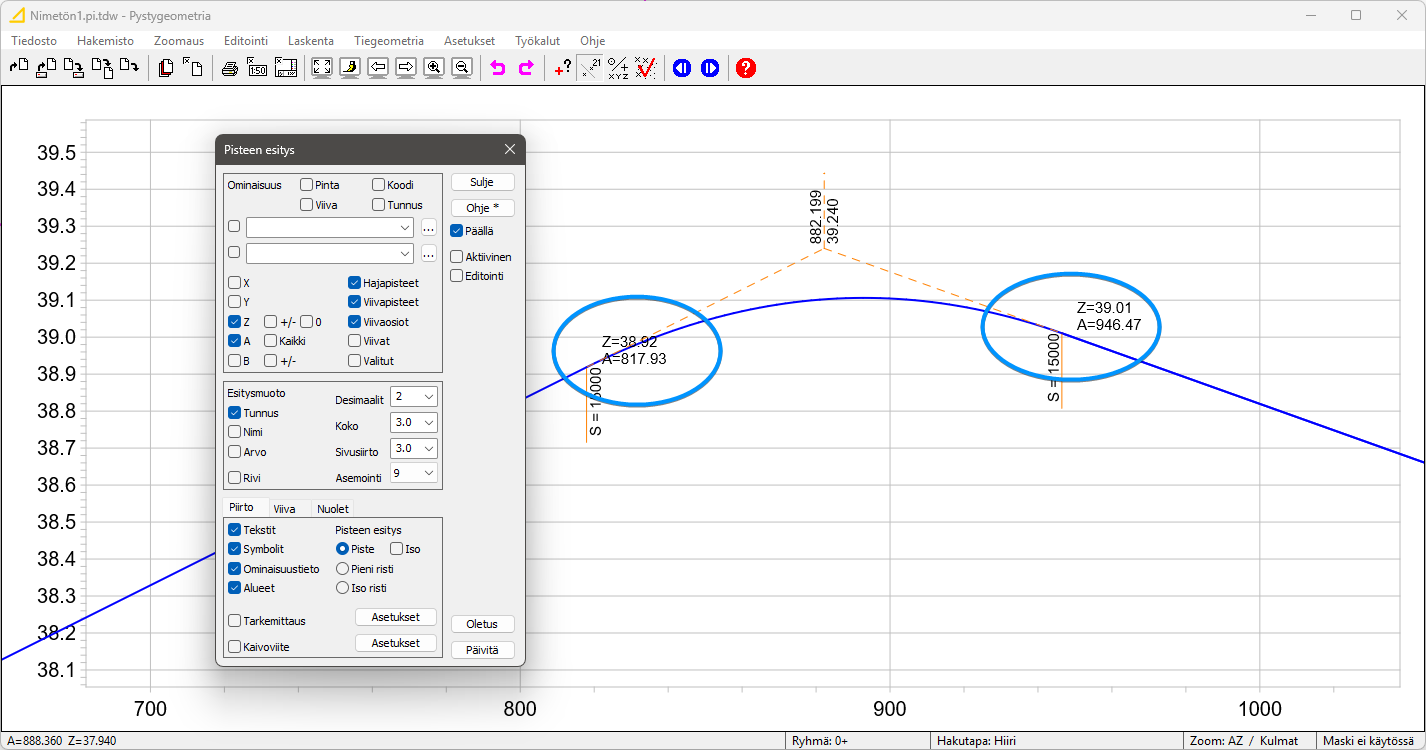Click the printer icon in toolbar
1426x750 pixels.
point(229,68)
